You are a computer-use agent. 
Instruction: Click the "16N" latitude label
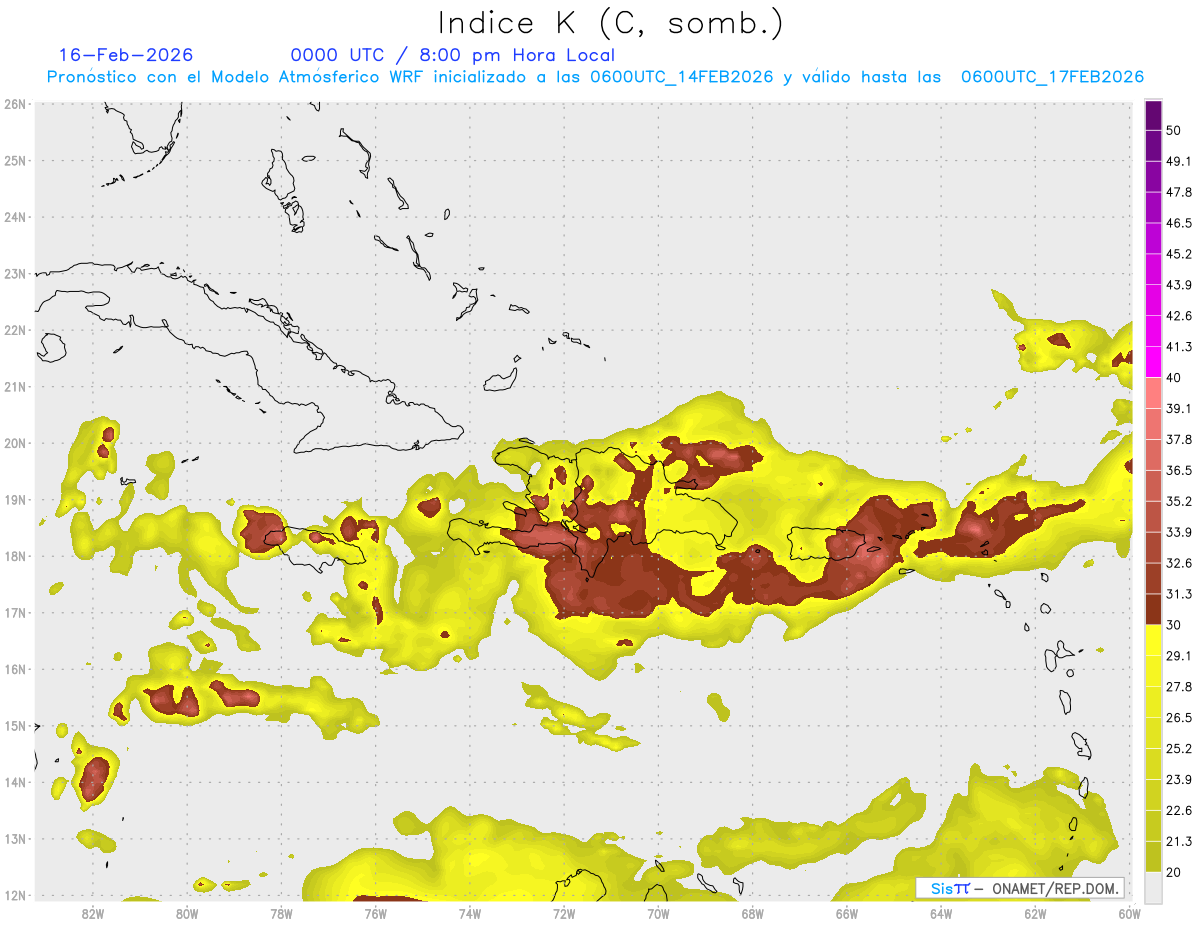click(x=14, y=669)
